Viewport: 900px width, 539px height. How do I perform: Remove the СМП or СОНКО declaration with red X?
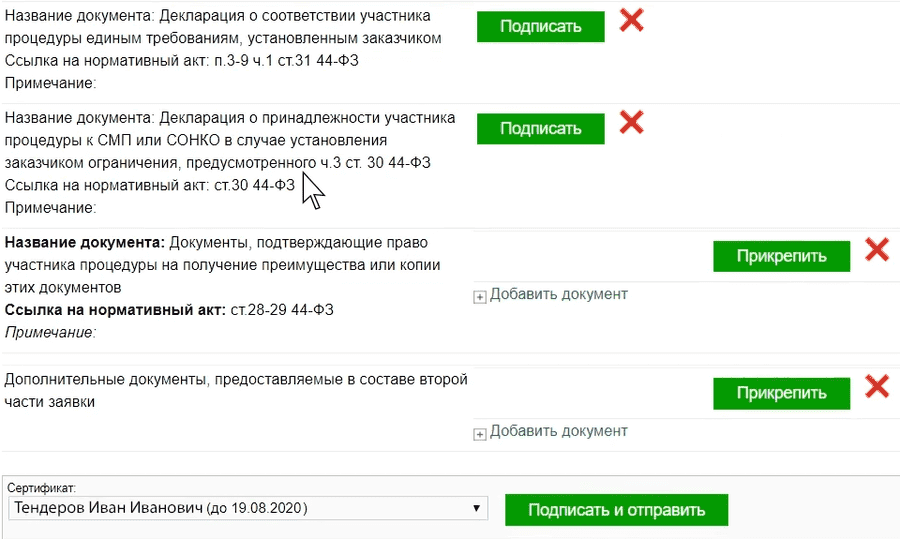(631, 122)
